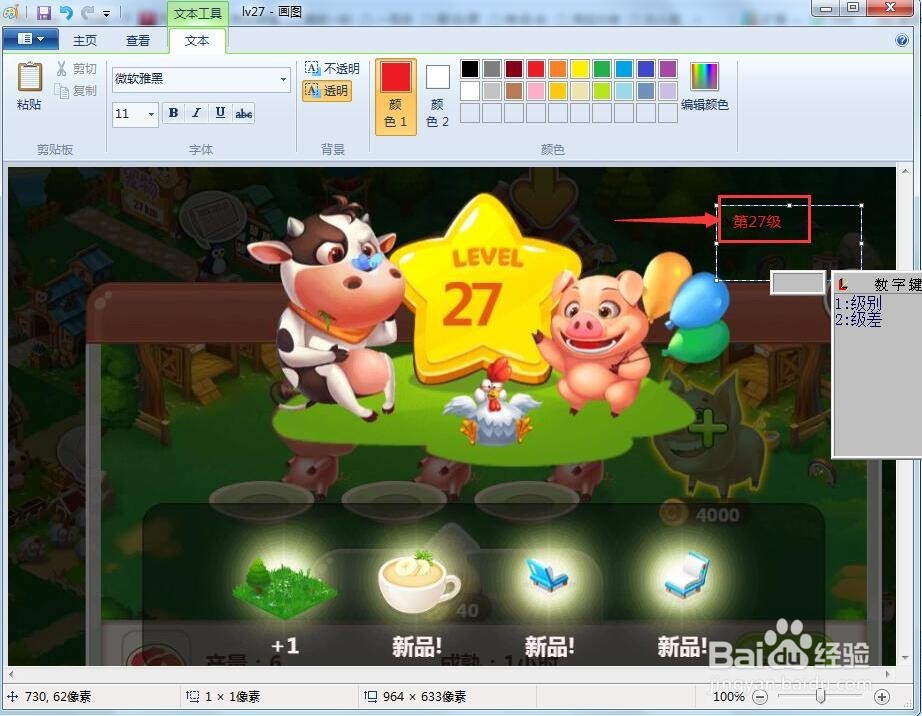Viewport: 922px width, 716px height.
Task: Pick the white palette swatch
Action: tap(470, 91)
